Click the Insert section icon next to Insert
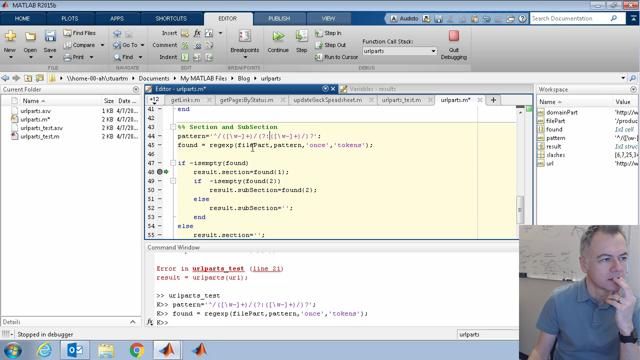 point(185,33)
